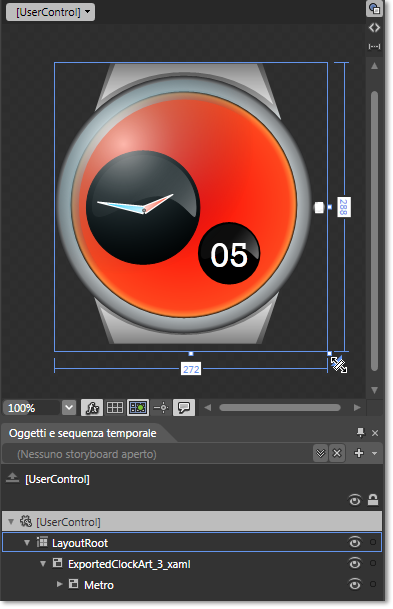The width and height of the screenshot is (393, 609).
Task: Click [UserControl] scope label
Action: (x=57, y=479)
